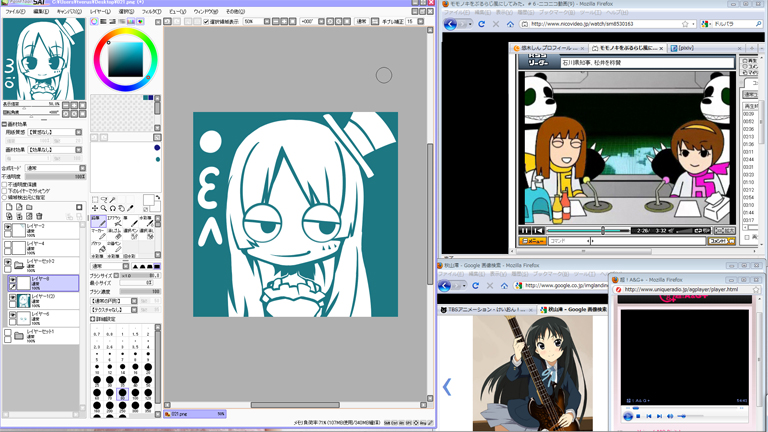Swap foreground and background colors
The image size is (768, 432).
point(158,197)
